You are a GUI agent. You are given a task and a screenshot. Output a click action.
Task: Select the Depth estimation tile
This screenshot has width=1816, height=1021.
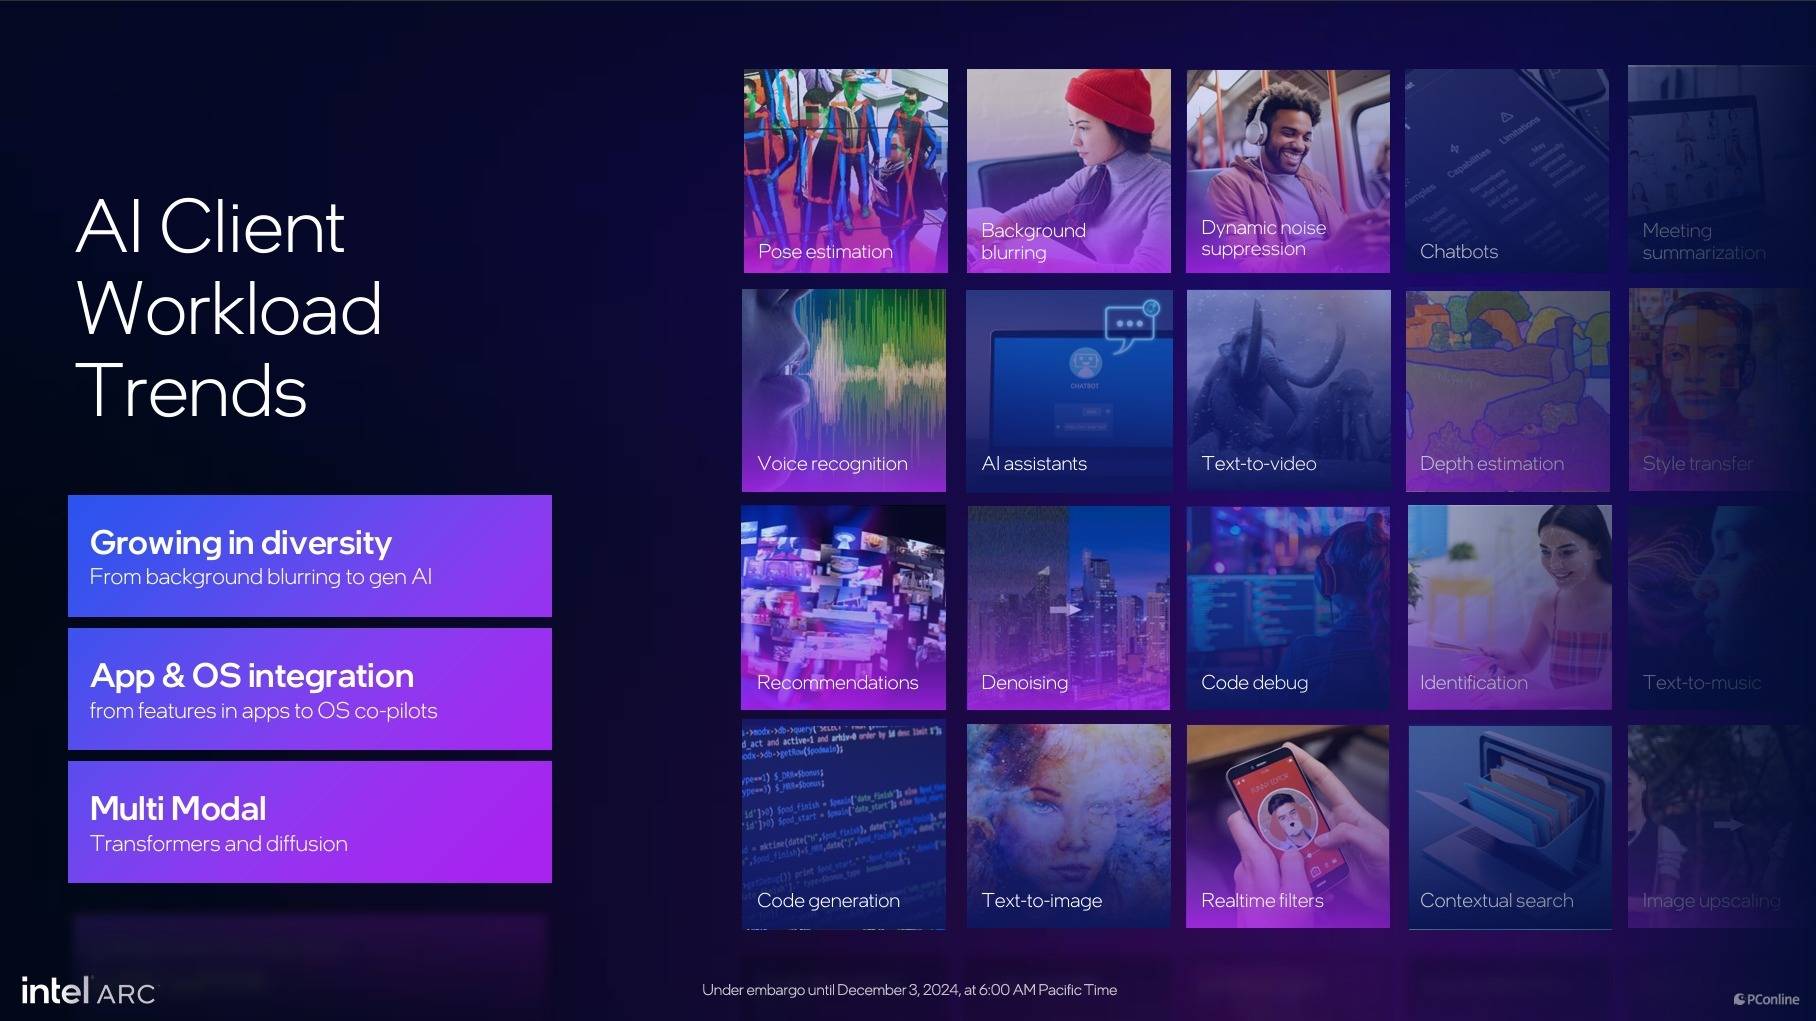pyautogui.click(x=1507, y=390)
